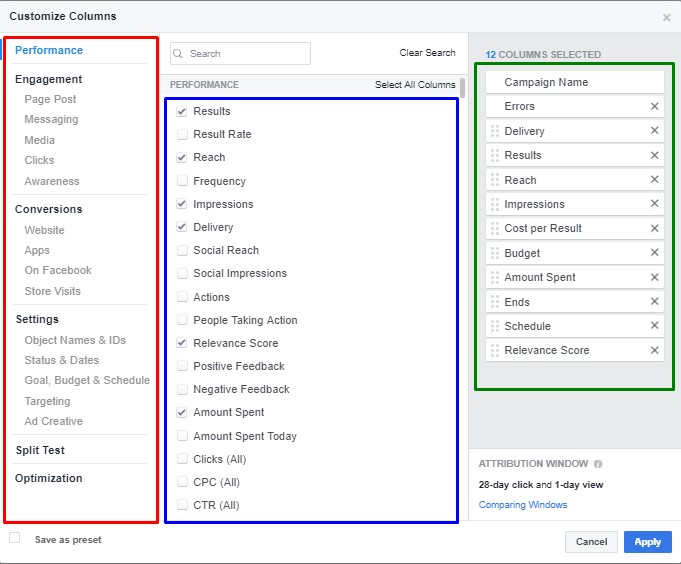The width and height of the screenshot is (681, 564).
Task: Enable the Positive Feedback checkbox
Action: (182, 366)
